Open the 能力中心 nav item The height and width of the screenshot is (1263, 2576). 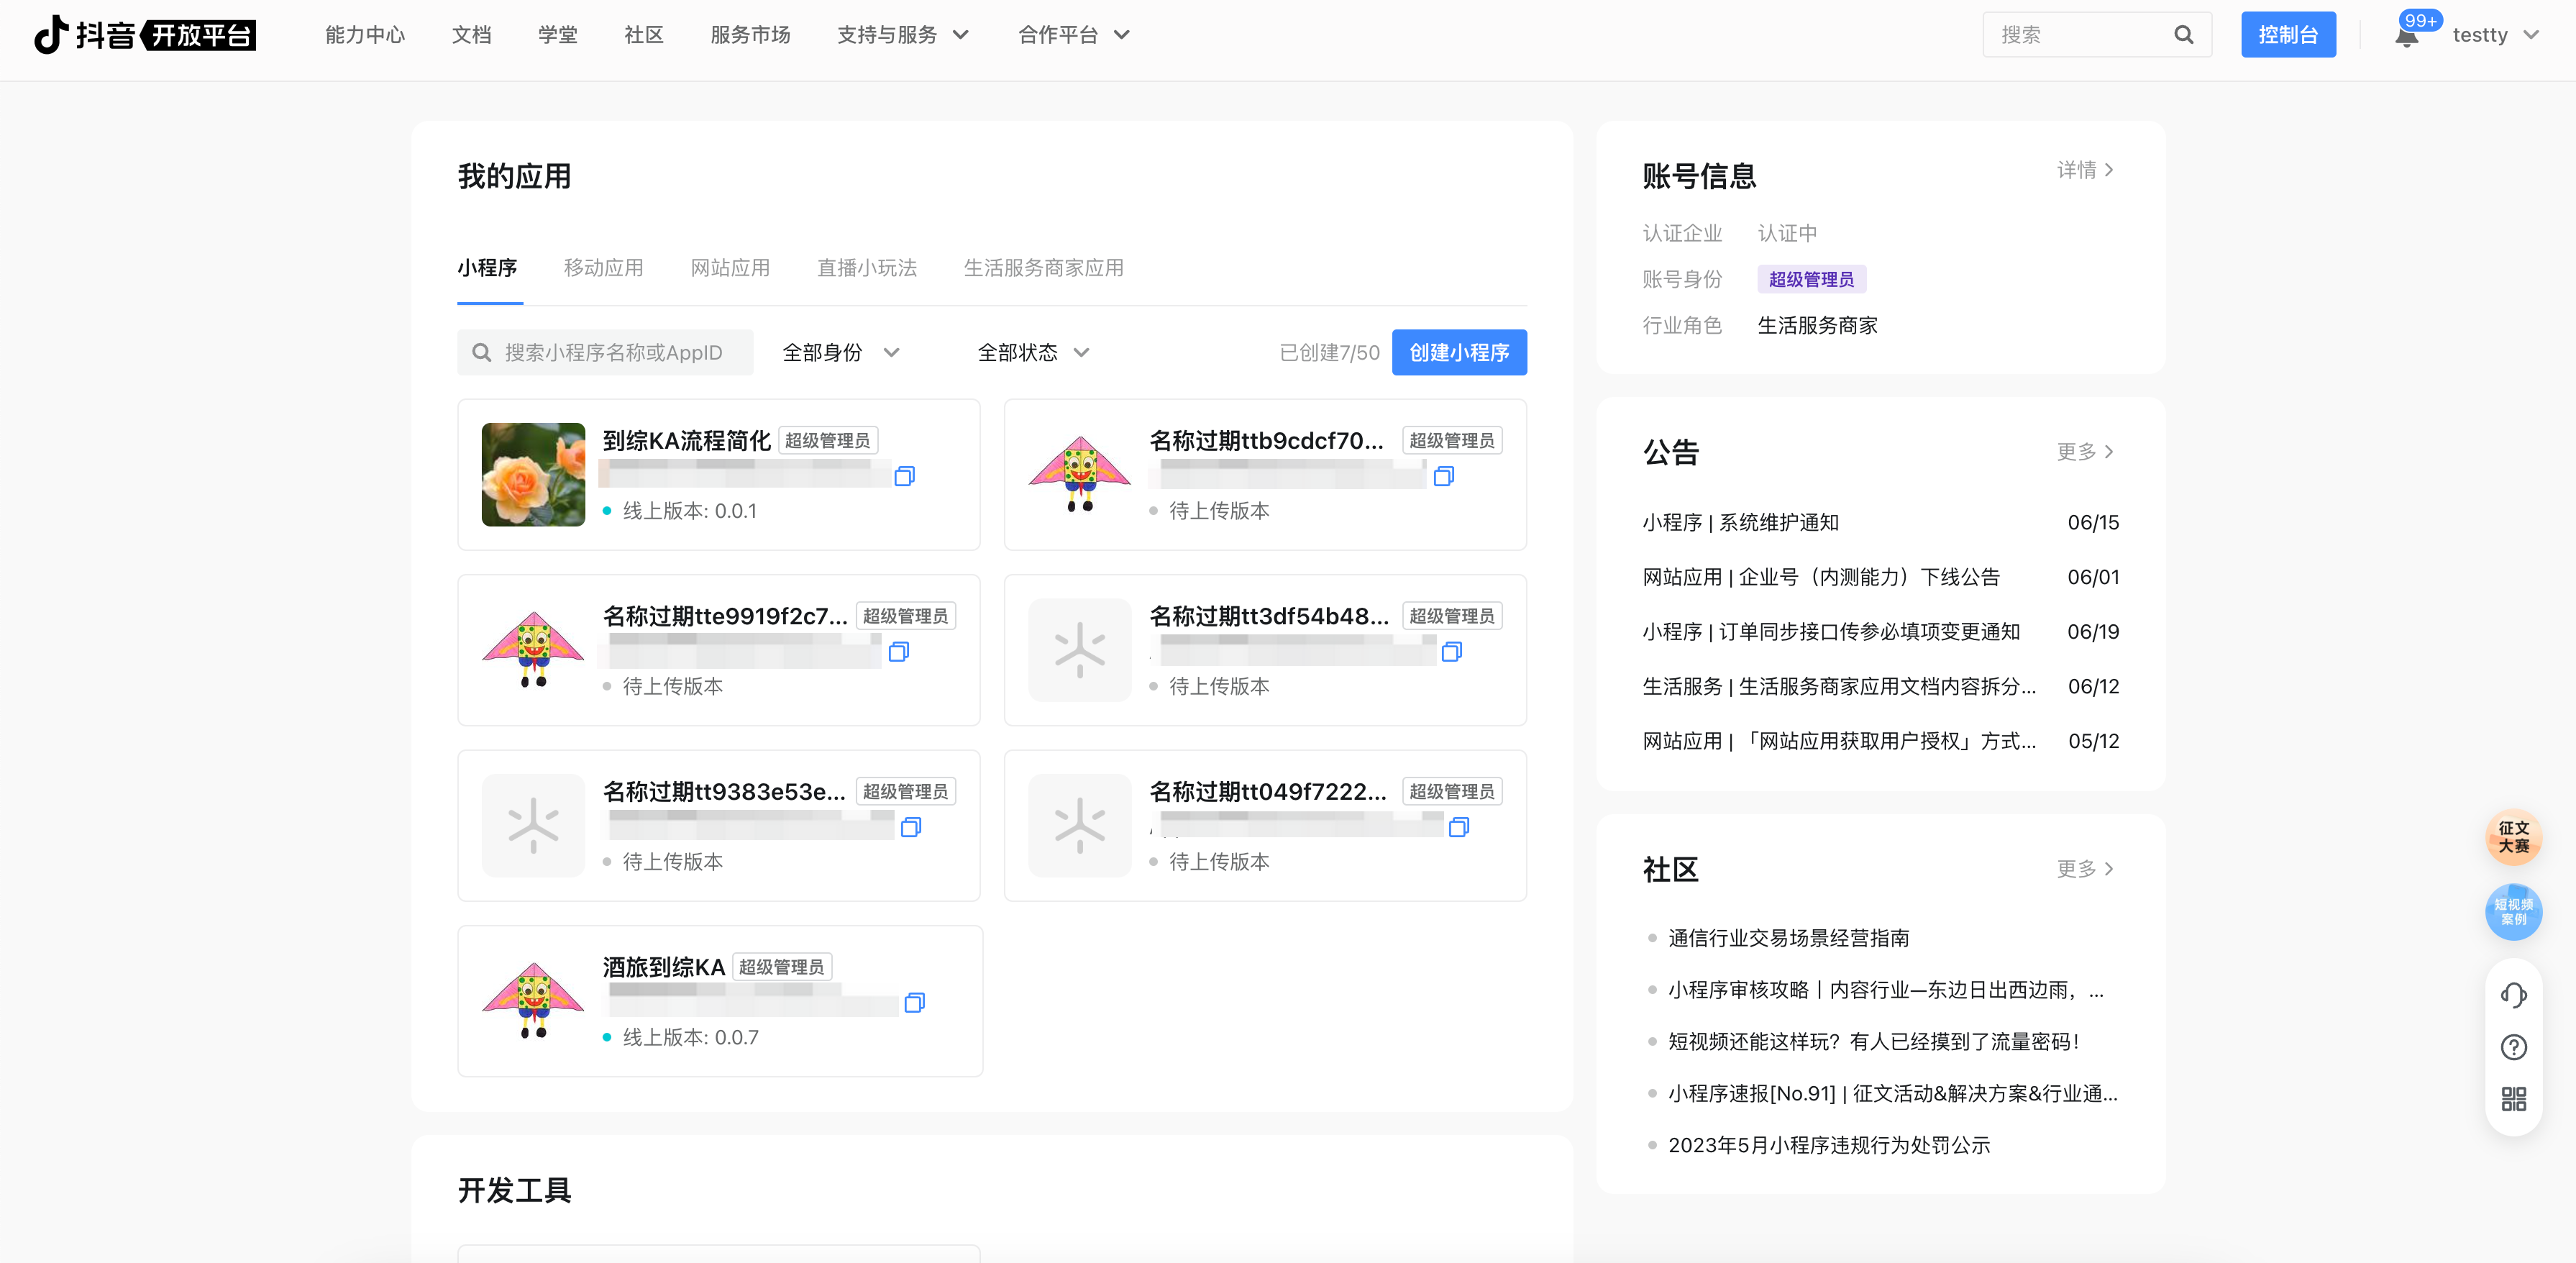pos(365,35)
